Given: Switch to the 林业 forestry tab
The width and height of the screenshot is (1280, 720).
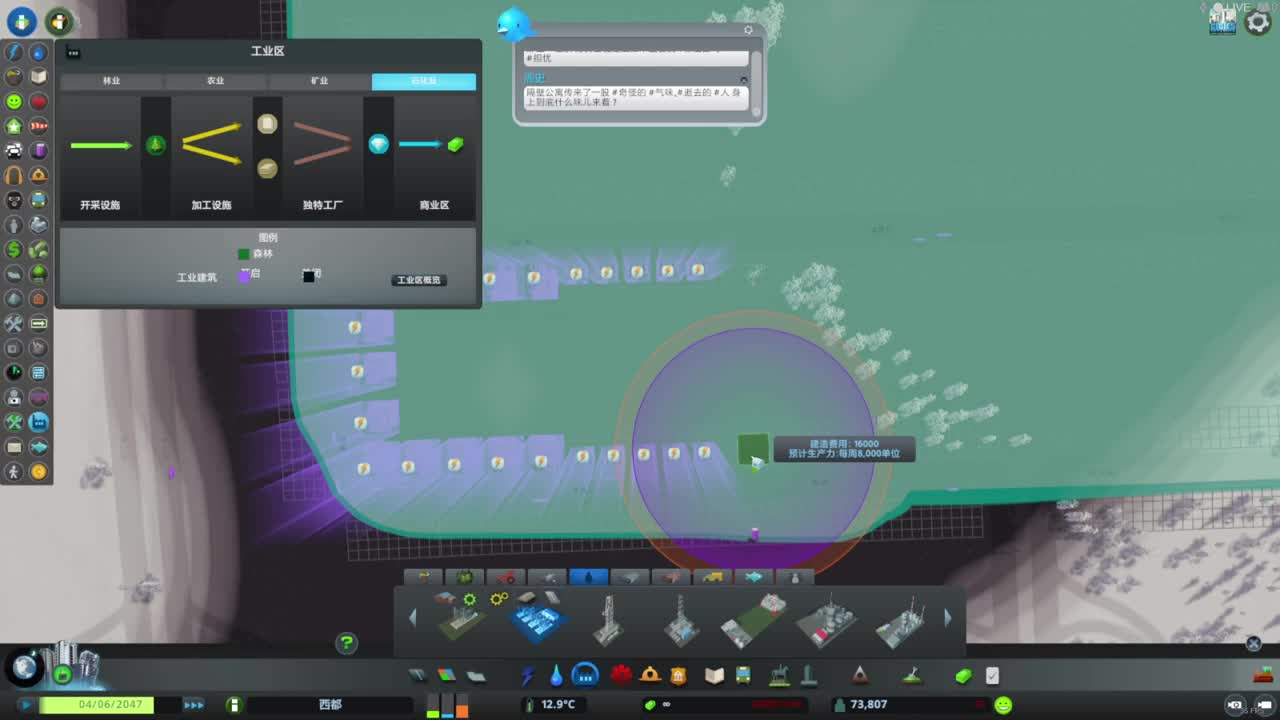Looking at the screenshot, I should coord(111,81).
